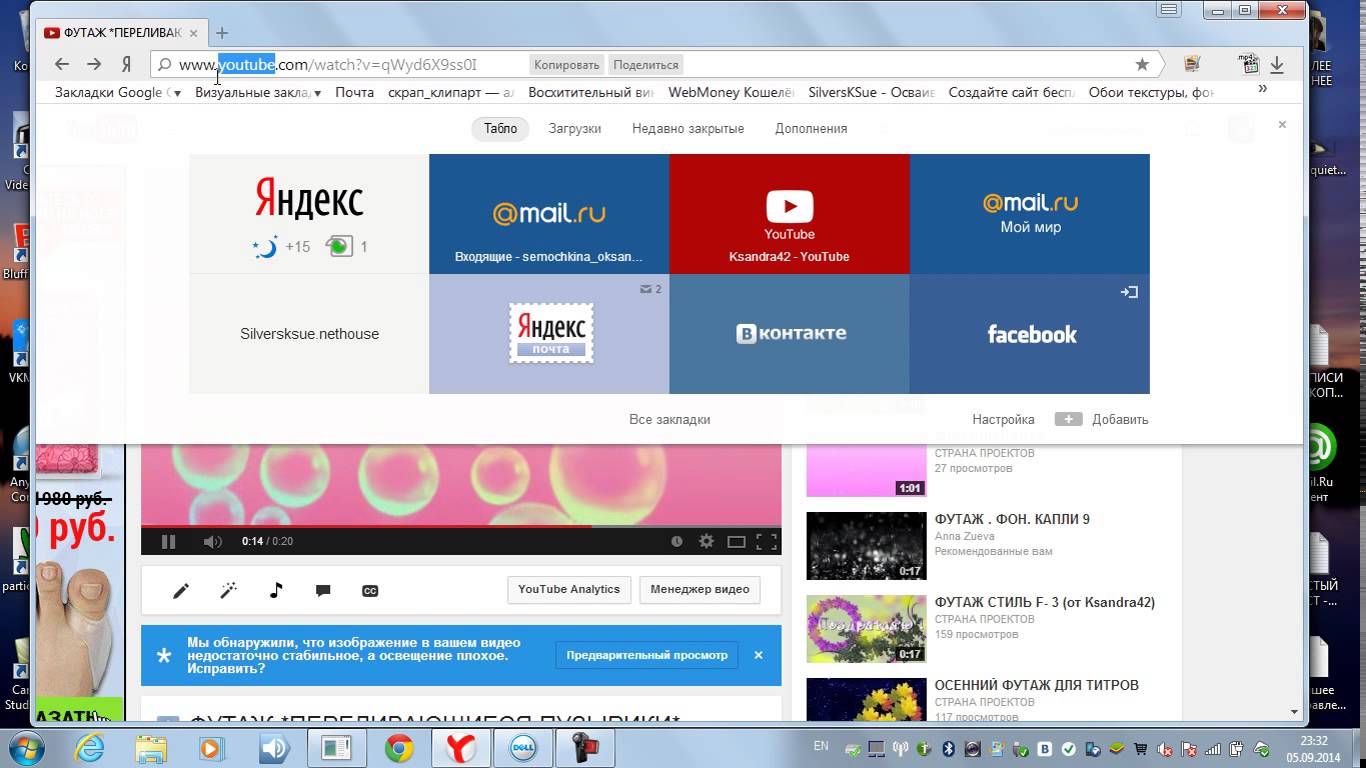Toggle the Watch Later clock icon in player
This screenshot has height=768, width=1366.
[676, 541]
